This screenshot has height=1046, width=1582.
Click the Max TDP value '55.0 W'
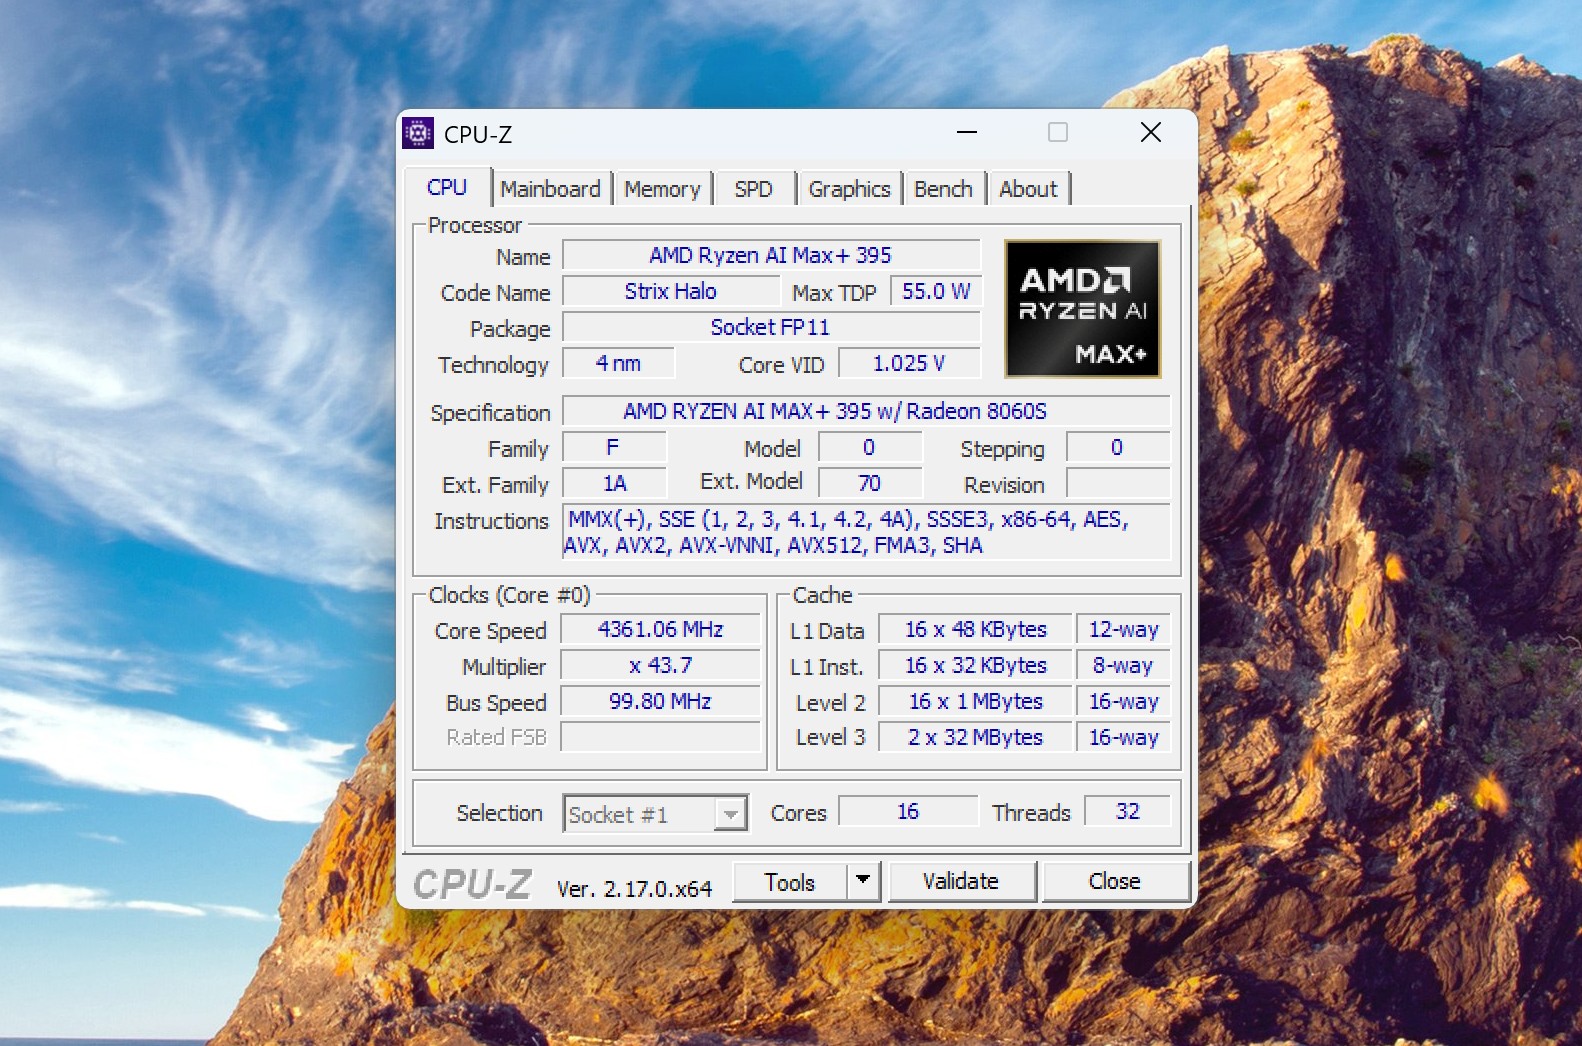(936, 291)
